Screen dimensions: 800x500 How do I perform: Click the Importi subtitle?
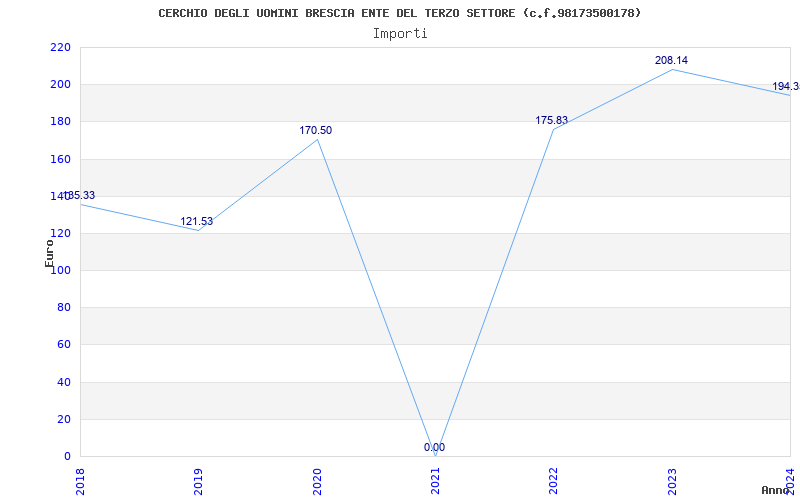point(400,34)
